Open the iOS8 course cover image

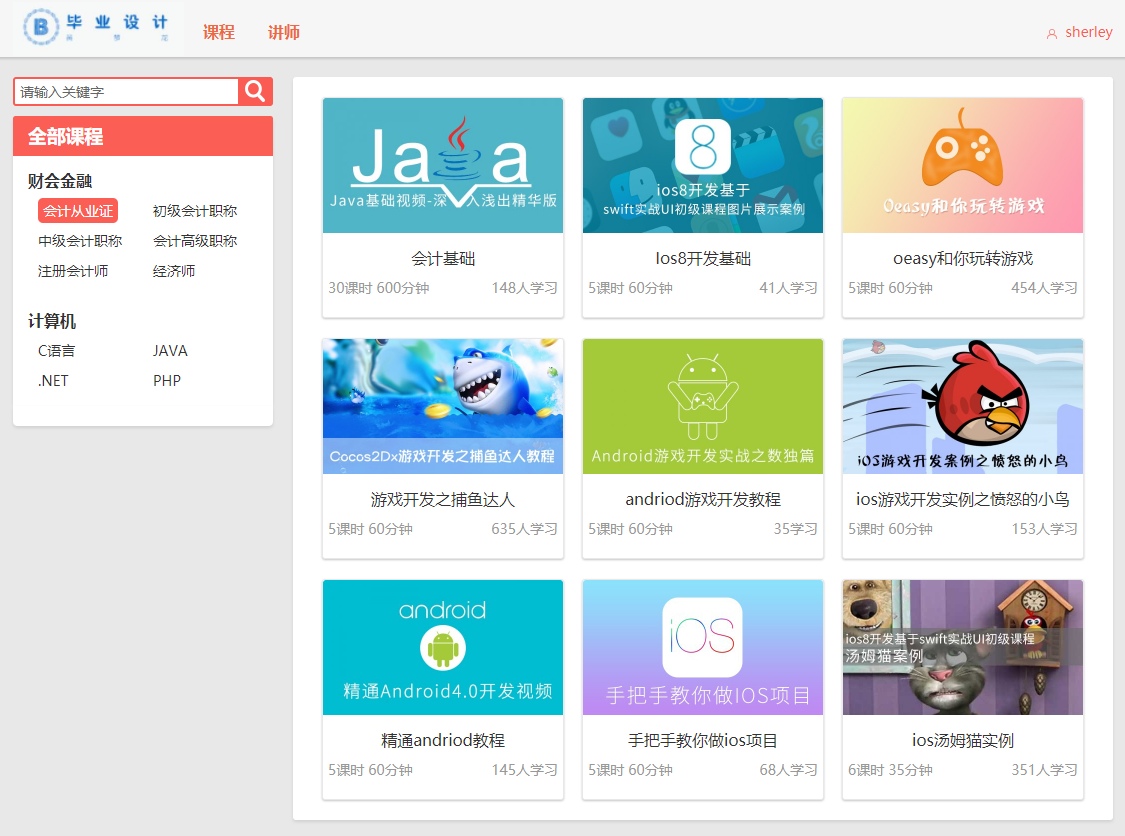click(703, 165)
